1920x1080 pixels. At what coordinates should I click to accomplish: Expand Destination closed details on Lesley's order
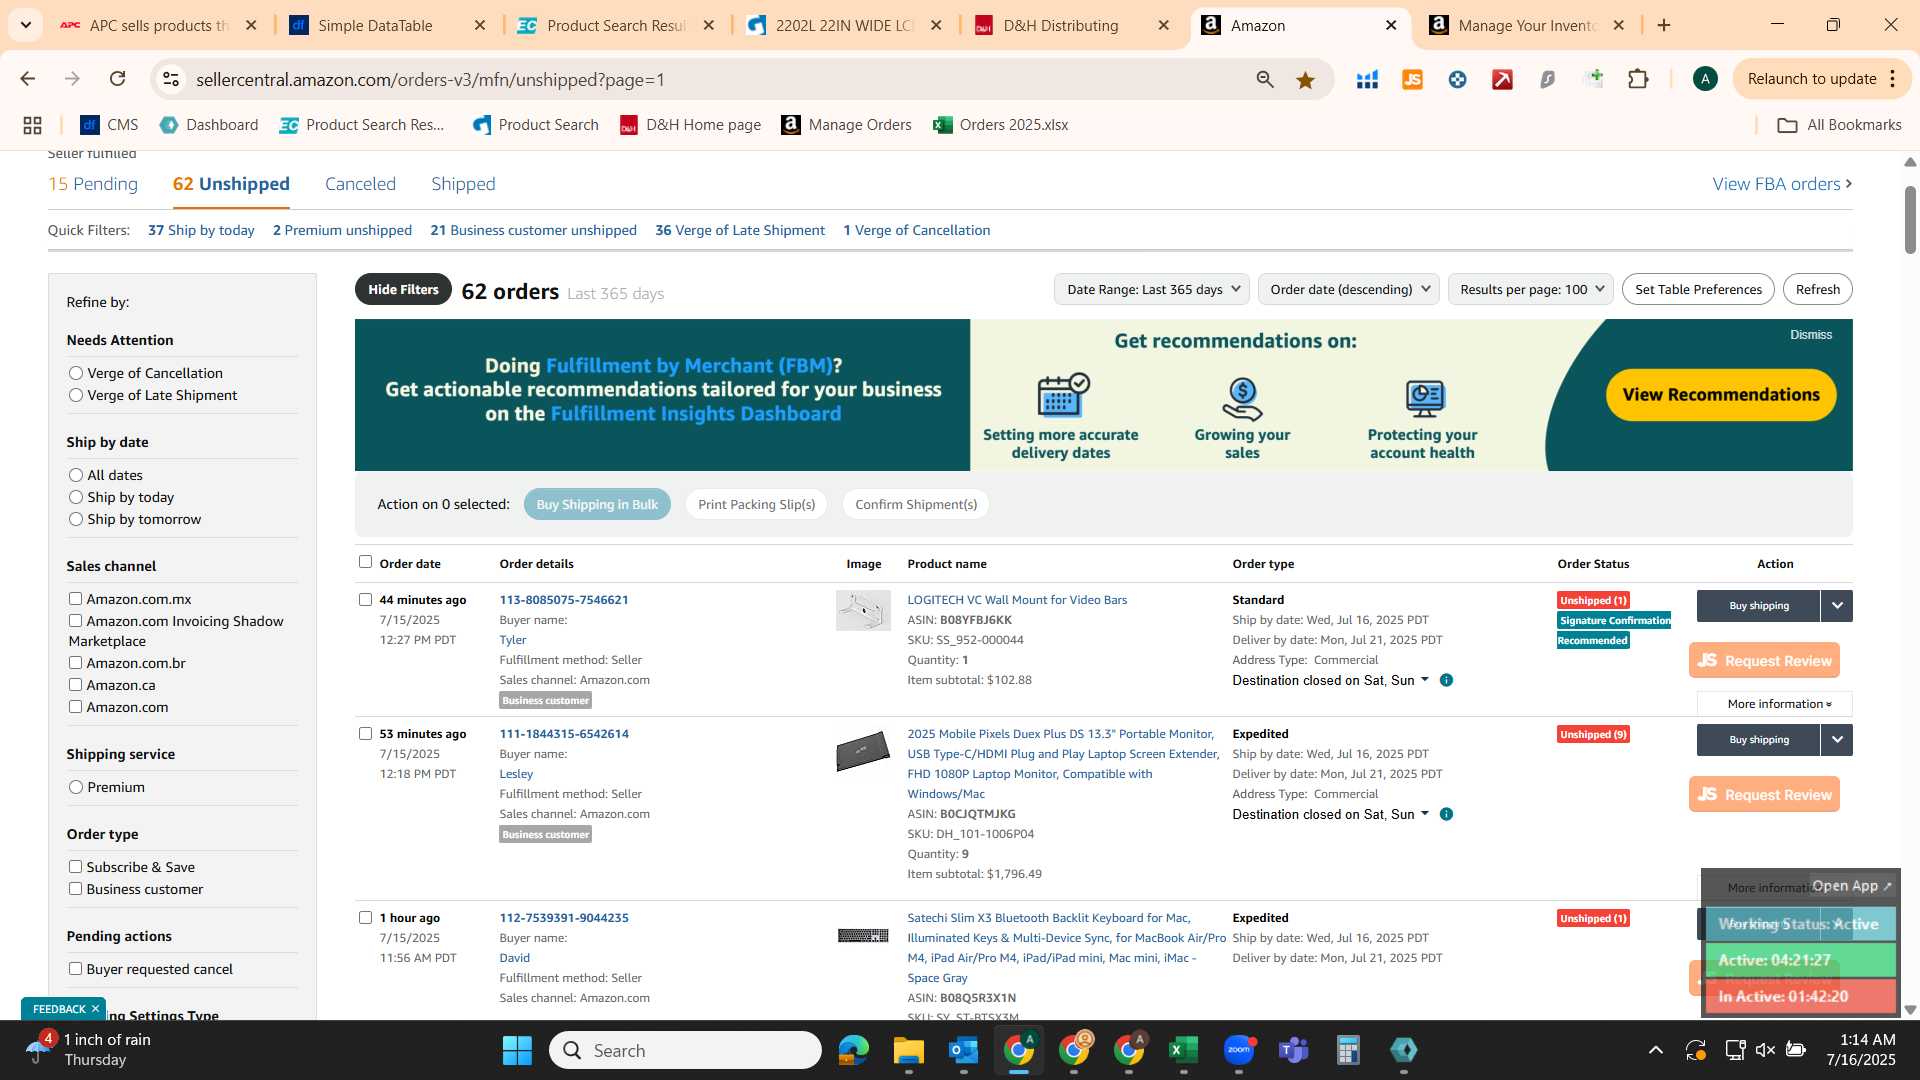[1425, 814]
